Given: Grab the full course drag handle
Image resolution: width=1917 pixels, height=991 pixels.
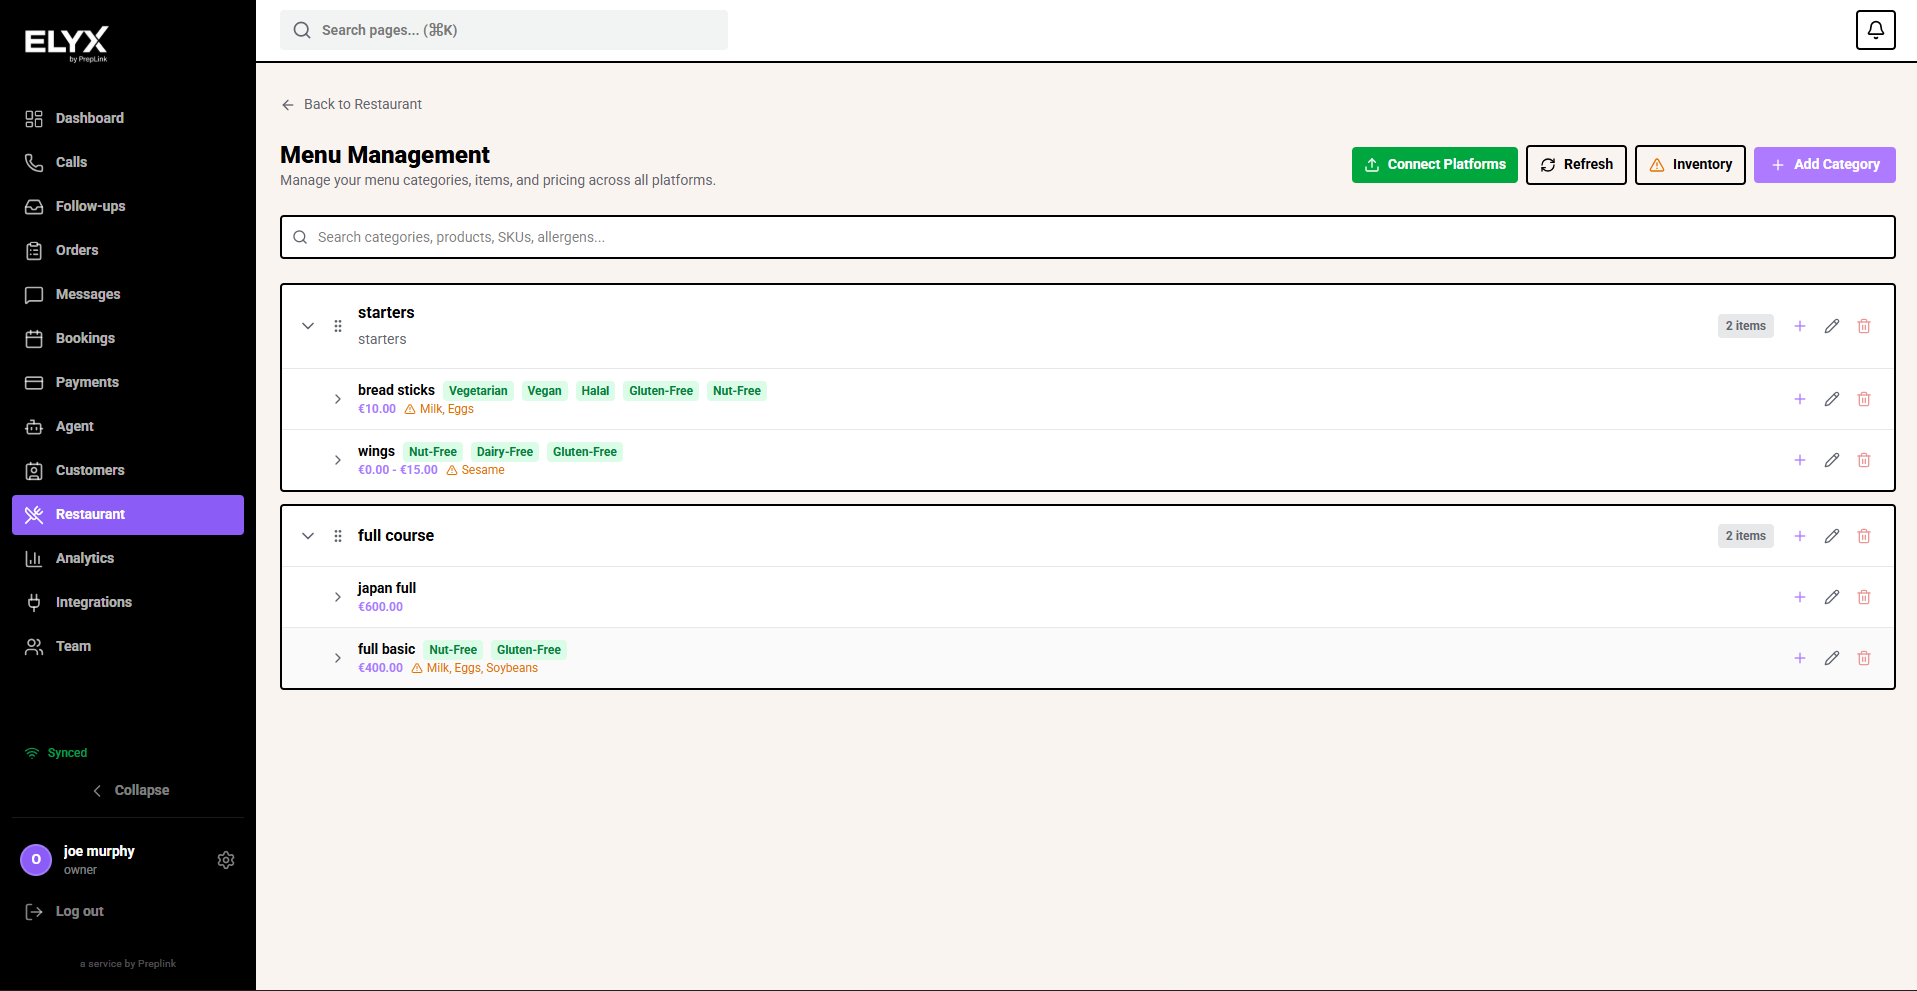Looking at the screenshot, I should pyautogui.click(x=338, y=536).
